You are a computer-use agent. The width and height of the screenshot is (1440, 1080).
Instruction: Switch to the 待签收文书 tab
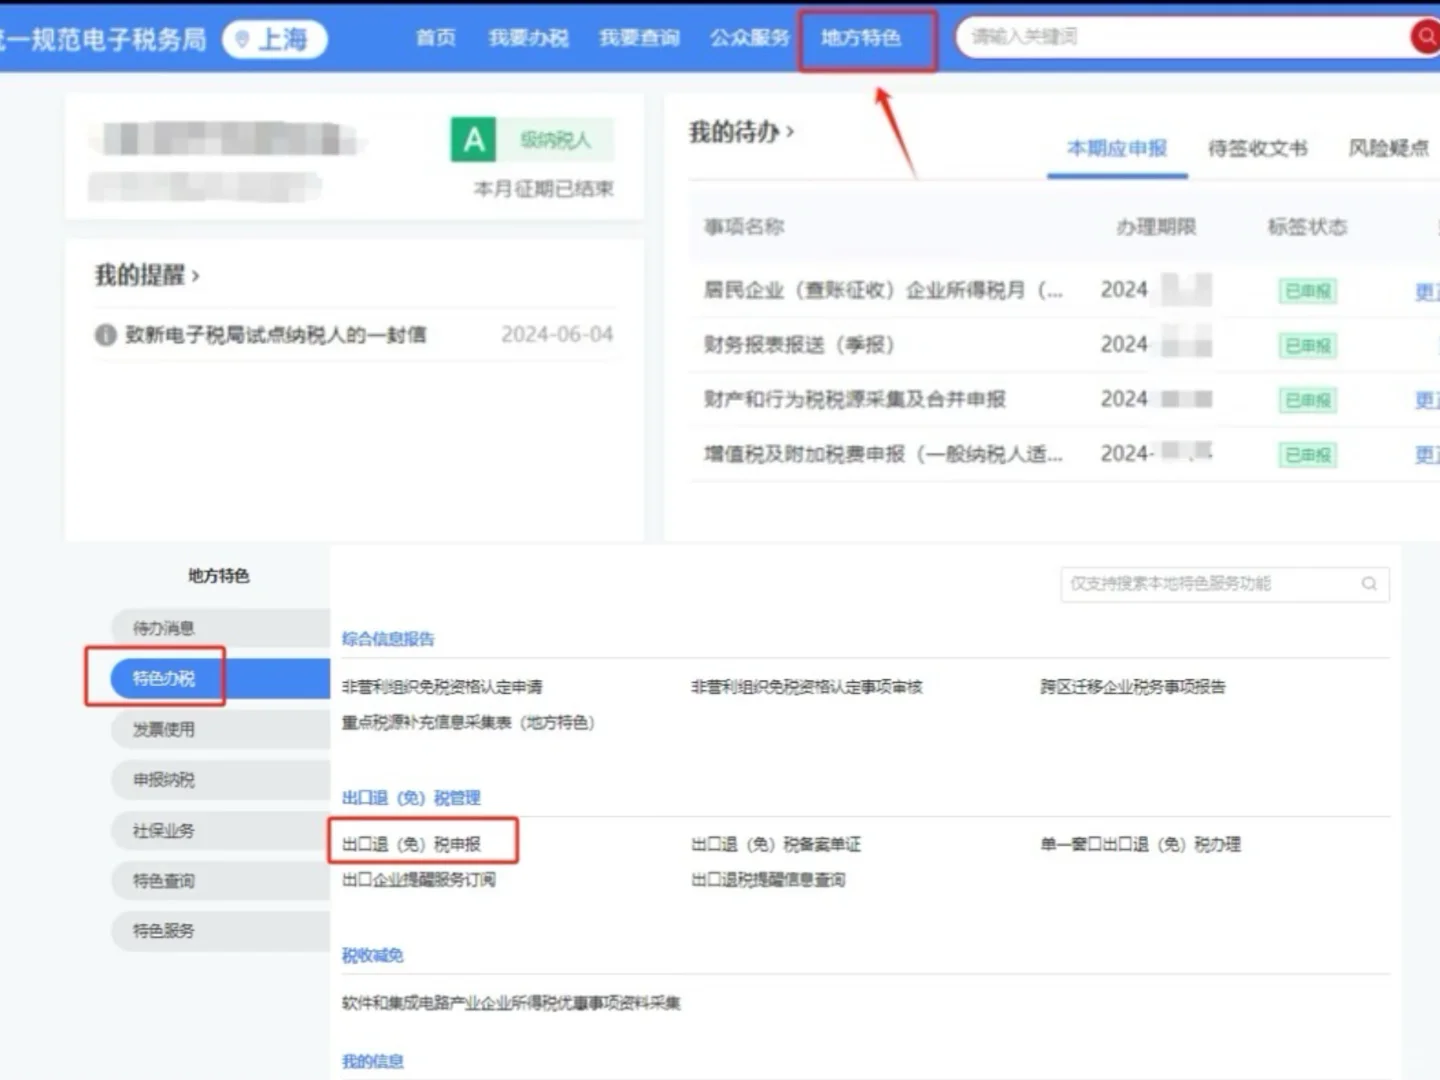1257,148
